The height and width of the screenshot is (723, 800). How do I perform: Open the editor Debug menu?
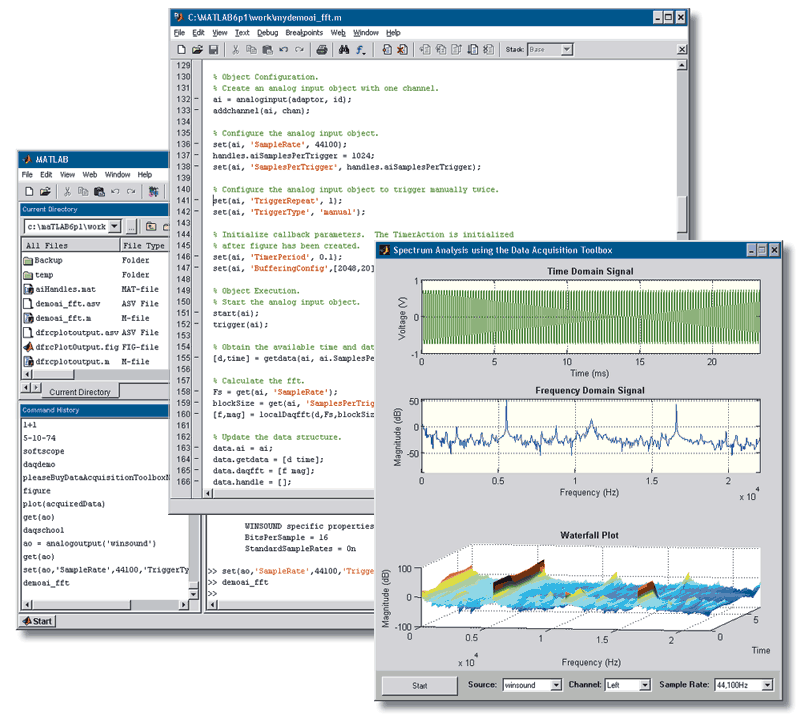click(267, 33)
